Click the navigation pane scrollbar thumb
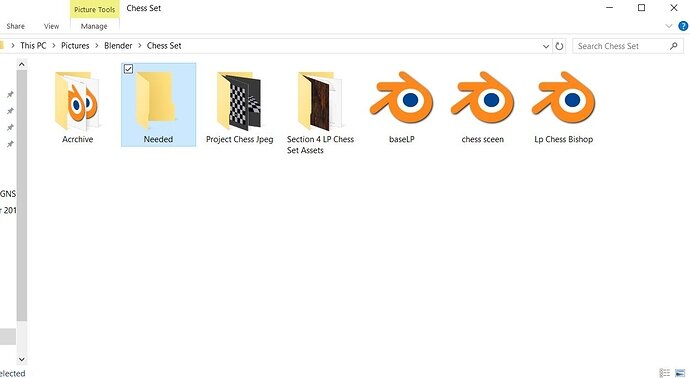Screen dimensions: 690x378 (22, 195)
